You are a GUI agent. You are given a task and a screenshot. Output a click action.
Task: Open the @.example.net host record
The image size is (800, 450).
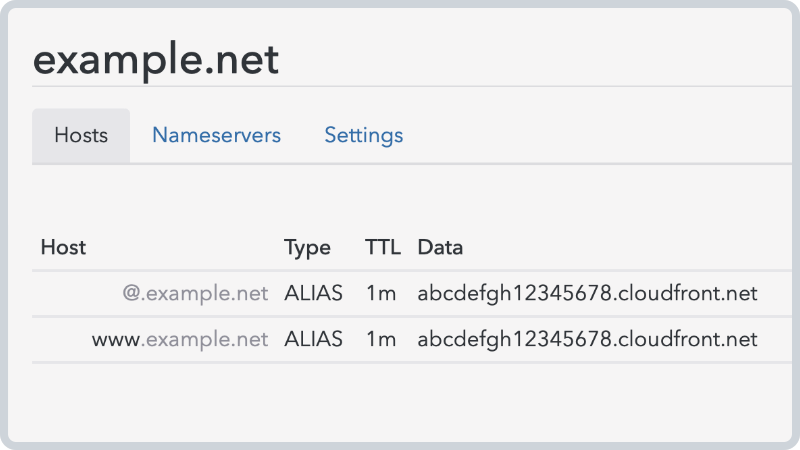[195, 293]
